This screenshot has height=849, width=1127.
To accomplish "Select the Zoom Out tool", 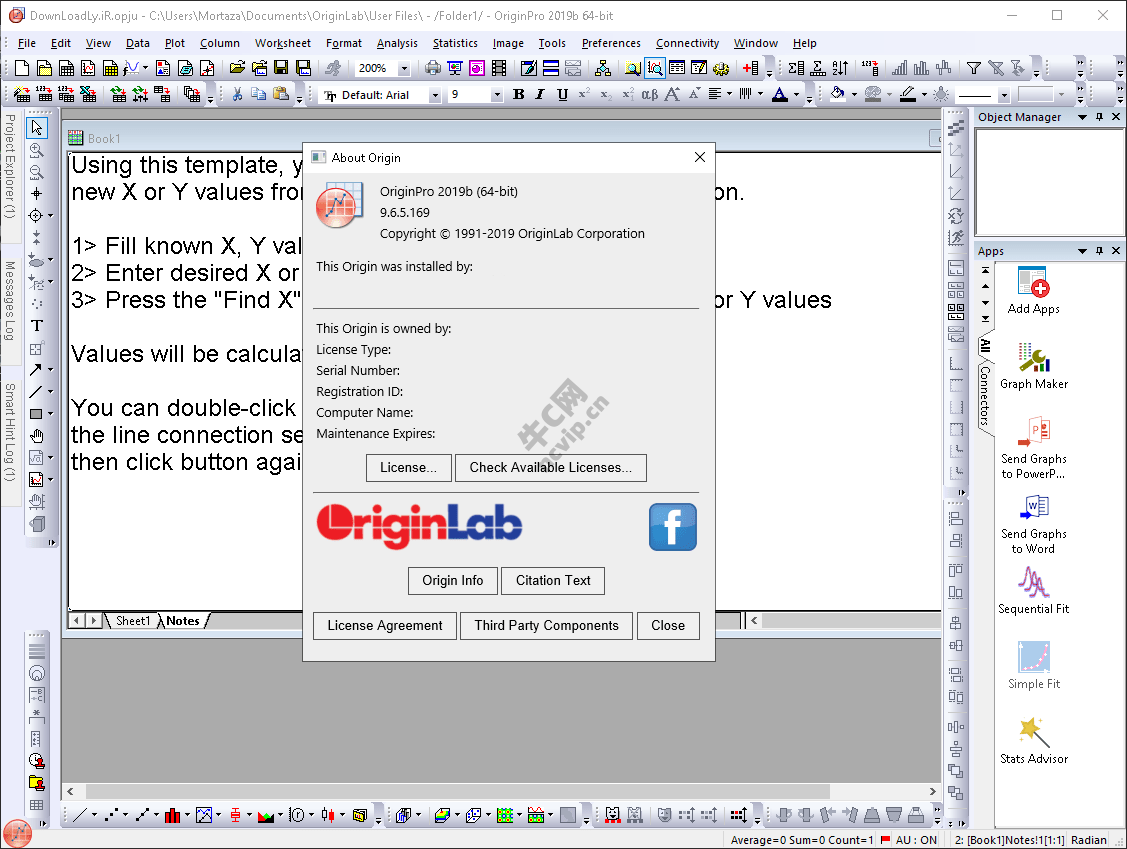I will 37,172.
